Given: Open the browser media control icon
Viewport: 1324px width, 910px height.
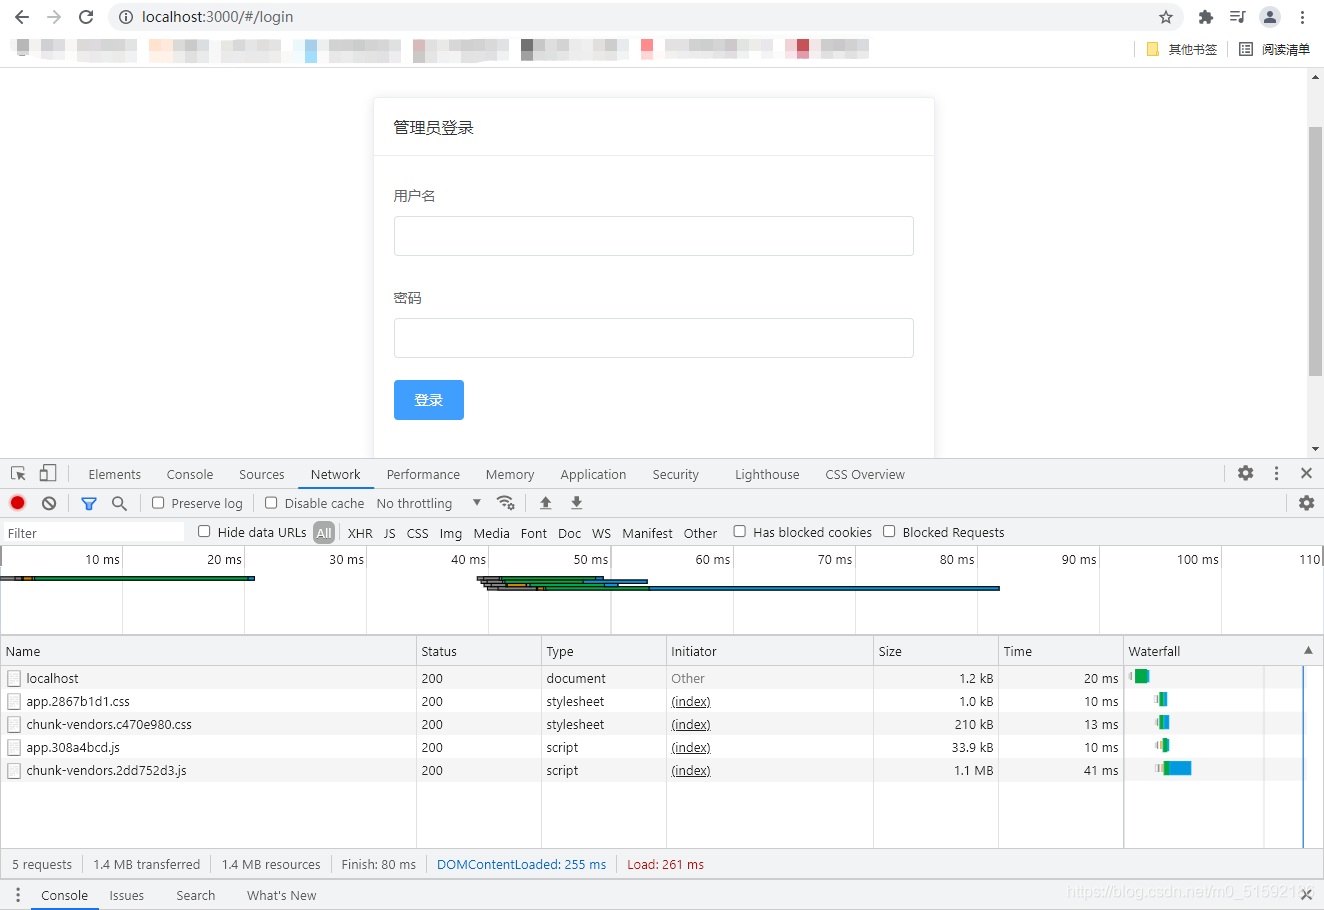Looking at the screenshot, I should 1237,17.
